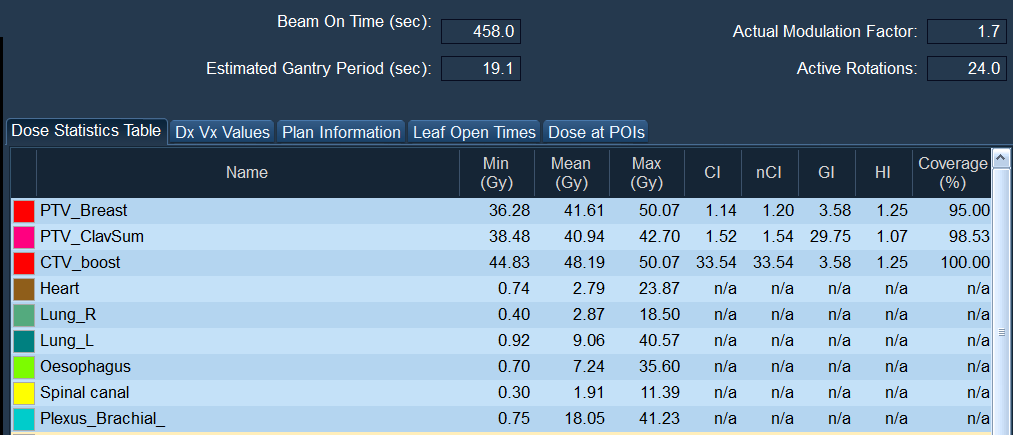
Task: Click the pink PTV_ClavSum color swatch
Action: click(23, 237)
